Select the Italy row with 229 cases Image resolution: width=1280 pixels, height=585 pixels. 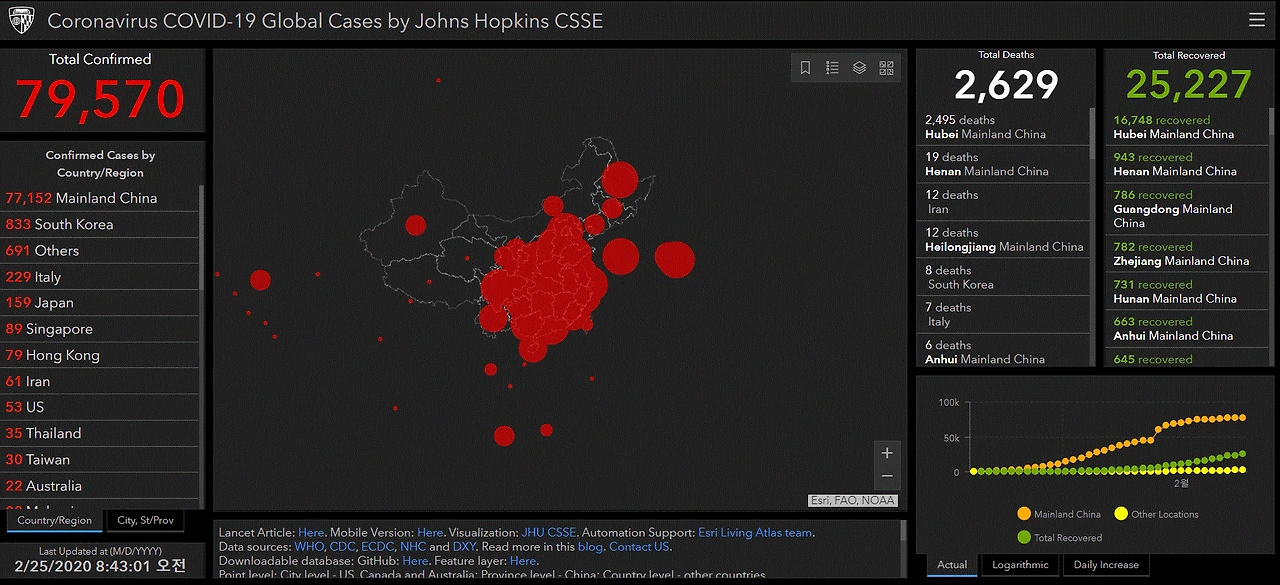pos(100,276)
